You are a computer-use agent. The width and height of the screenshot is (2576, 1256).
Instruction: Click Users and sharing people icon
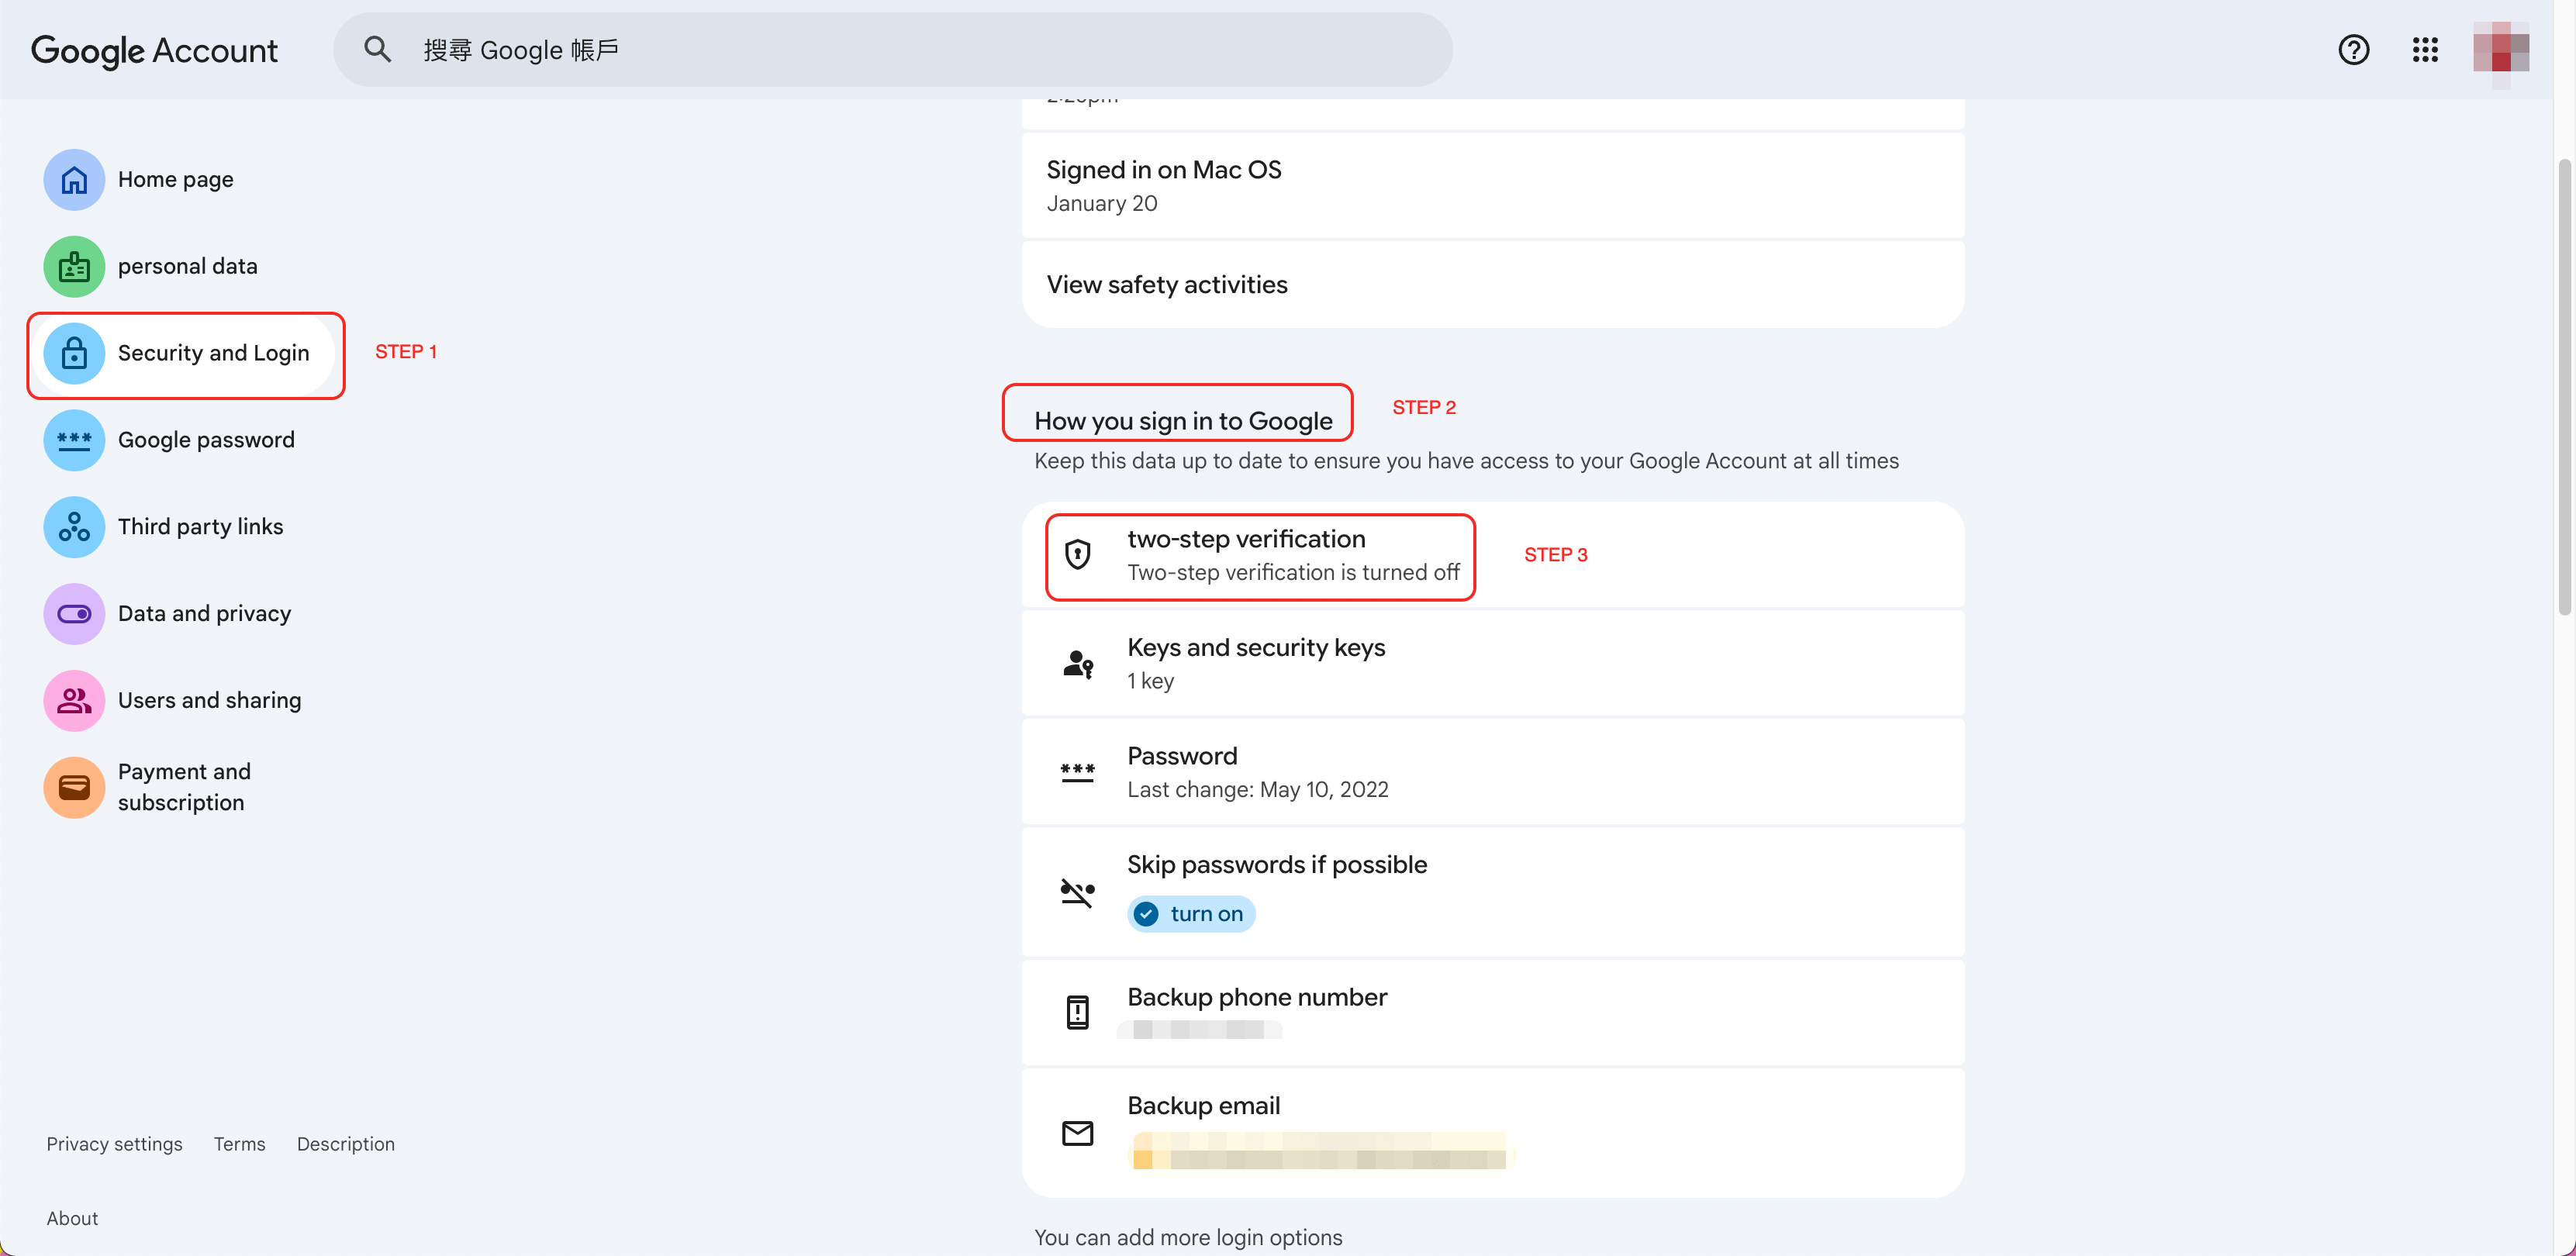click(74, 701)
